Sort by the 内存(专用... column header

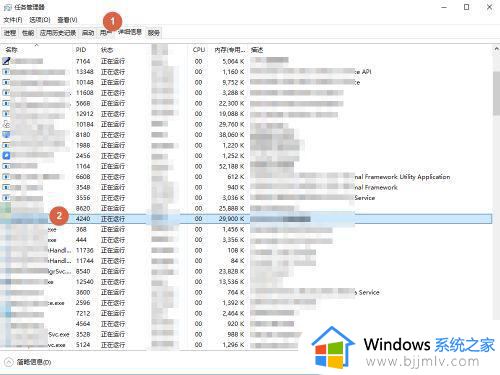point(229,50)
